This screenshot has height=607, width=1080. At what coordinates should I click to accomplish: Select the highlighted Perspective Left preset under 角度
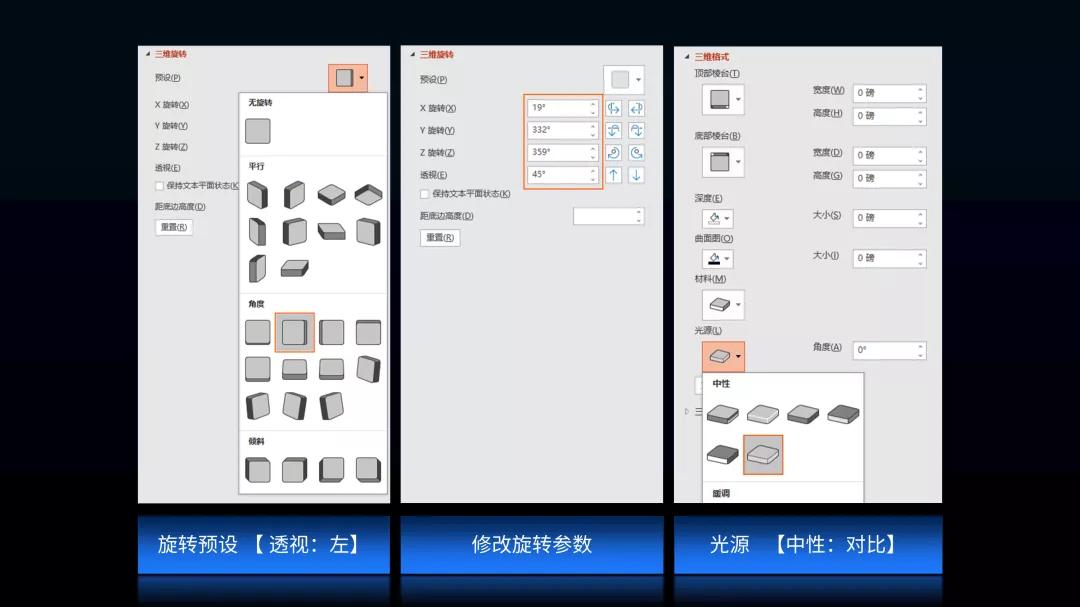point(295,332)
